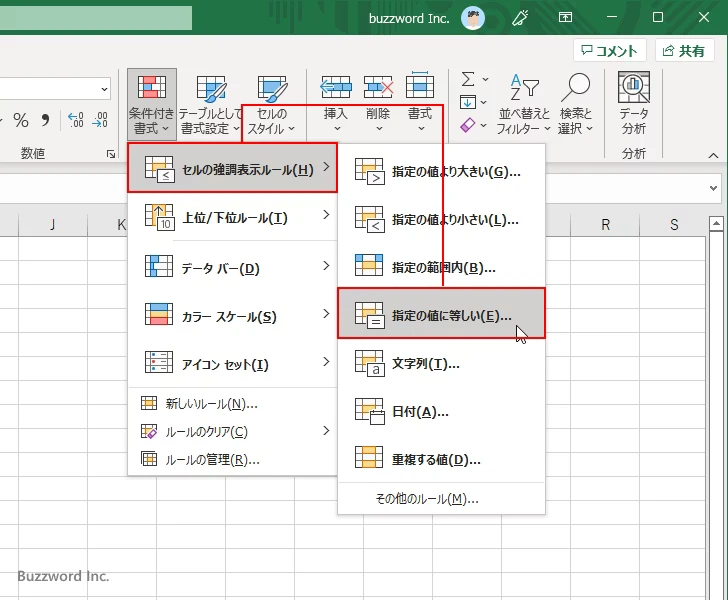This screenshot has width=728, height=600.
Task: Click the user account avatar
Action: pos(473,18)
